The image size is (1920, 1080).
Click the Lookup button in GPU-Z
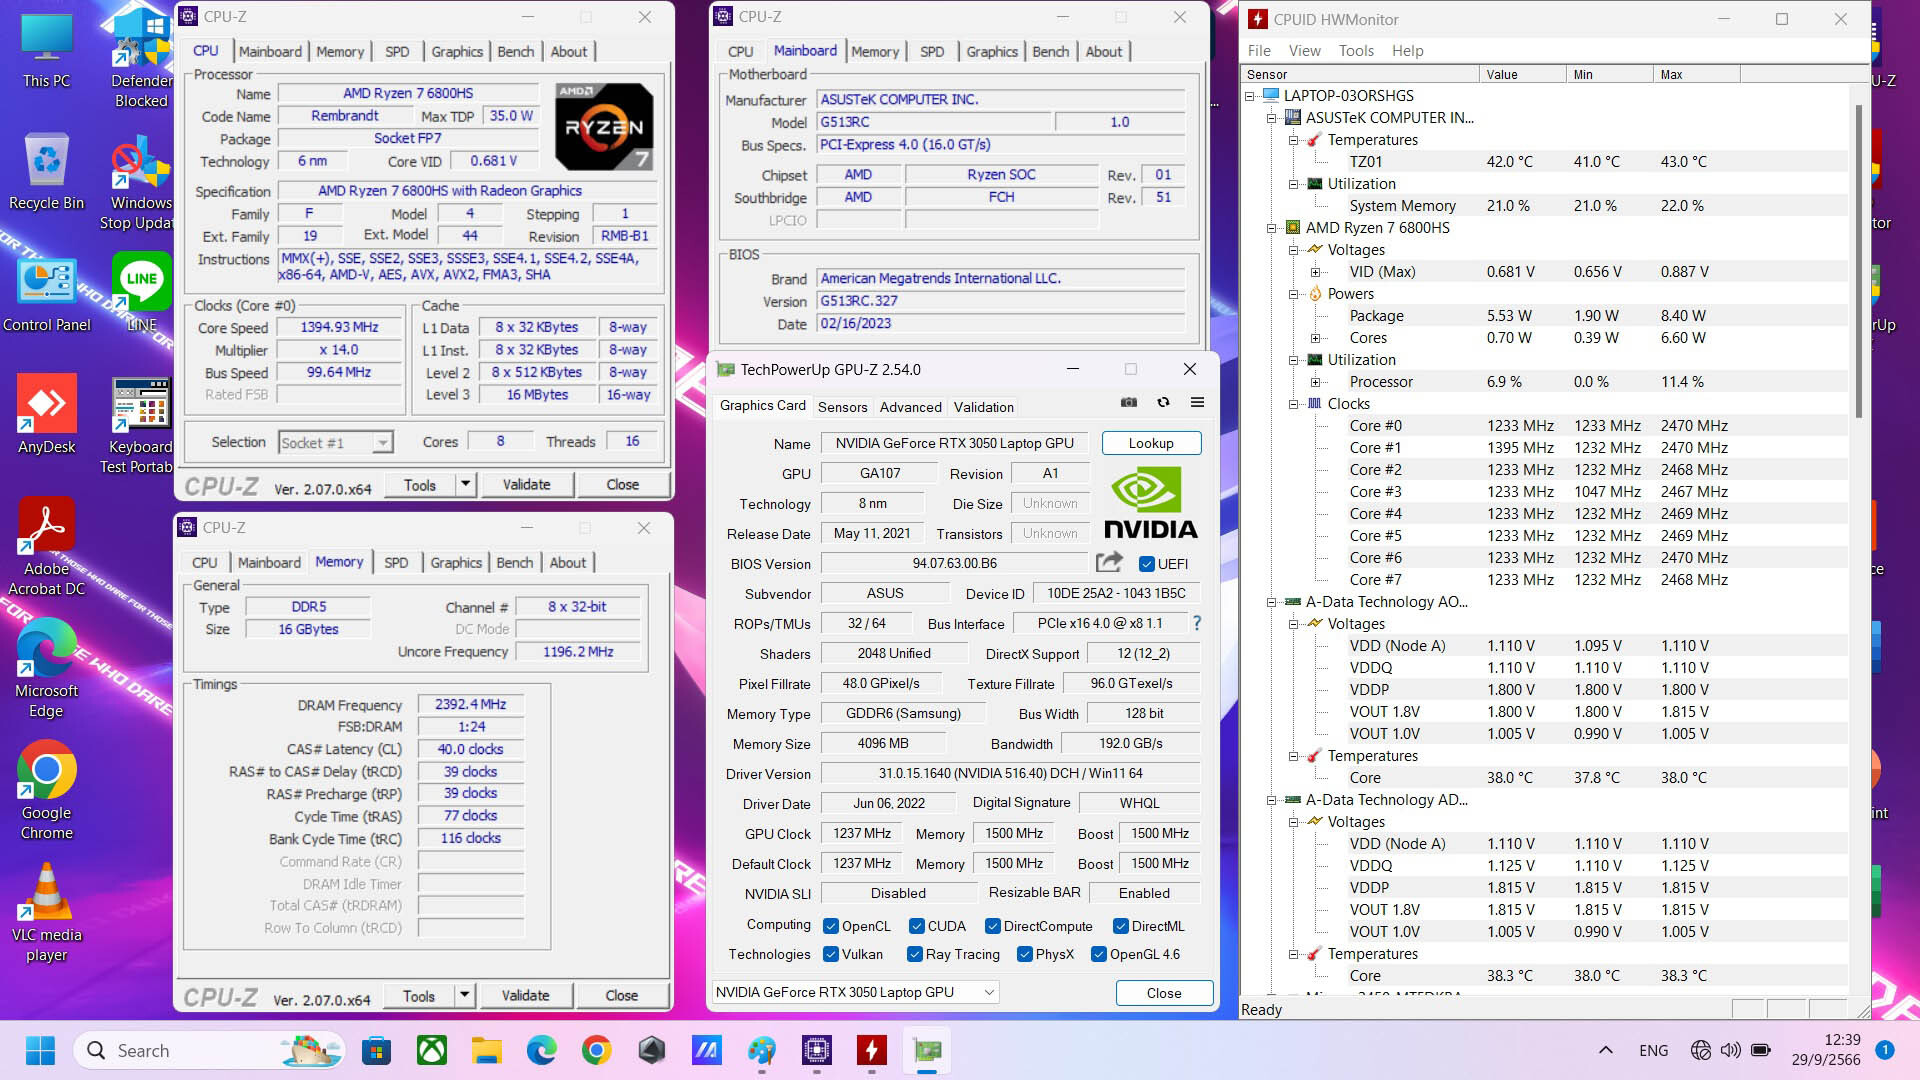click(1150, 443)
